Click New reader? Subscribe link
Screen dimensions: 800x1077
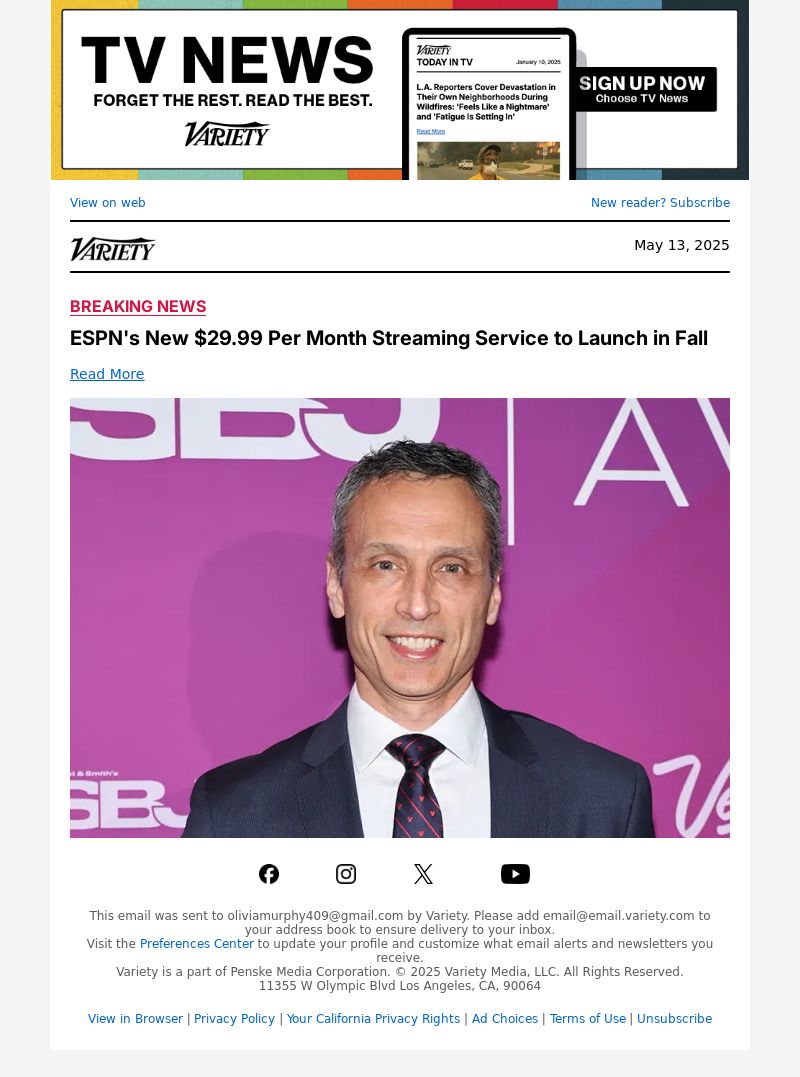pyautogui.click(x=660, y=203)
